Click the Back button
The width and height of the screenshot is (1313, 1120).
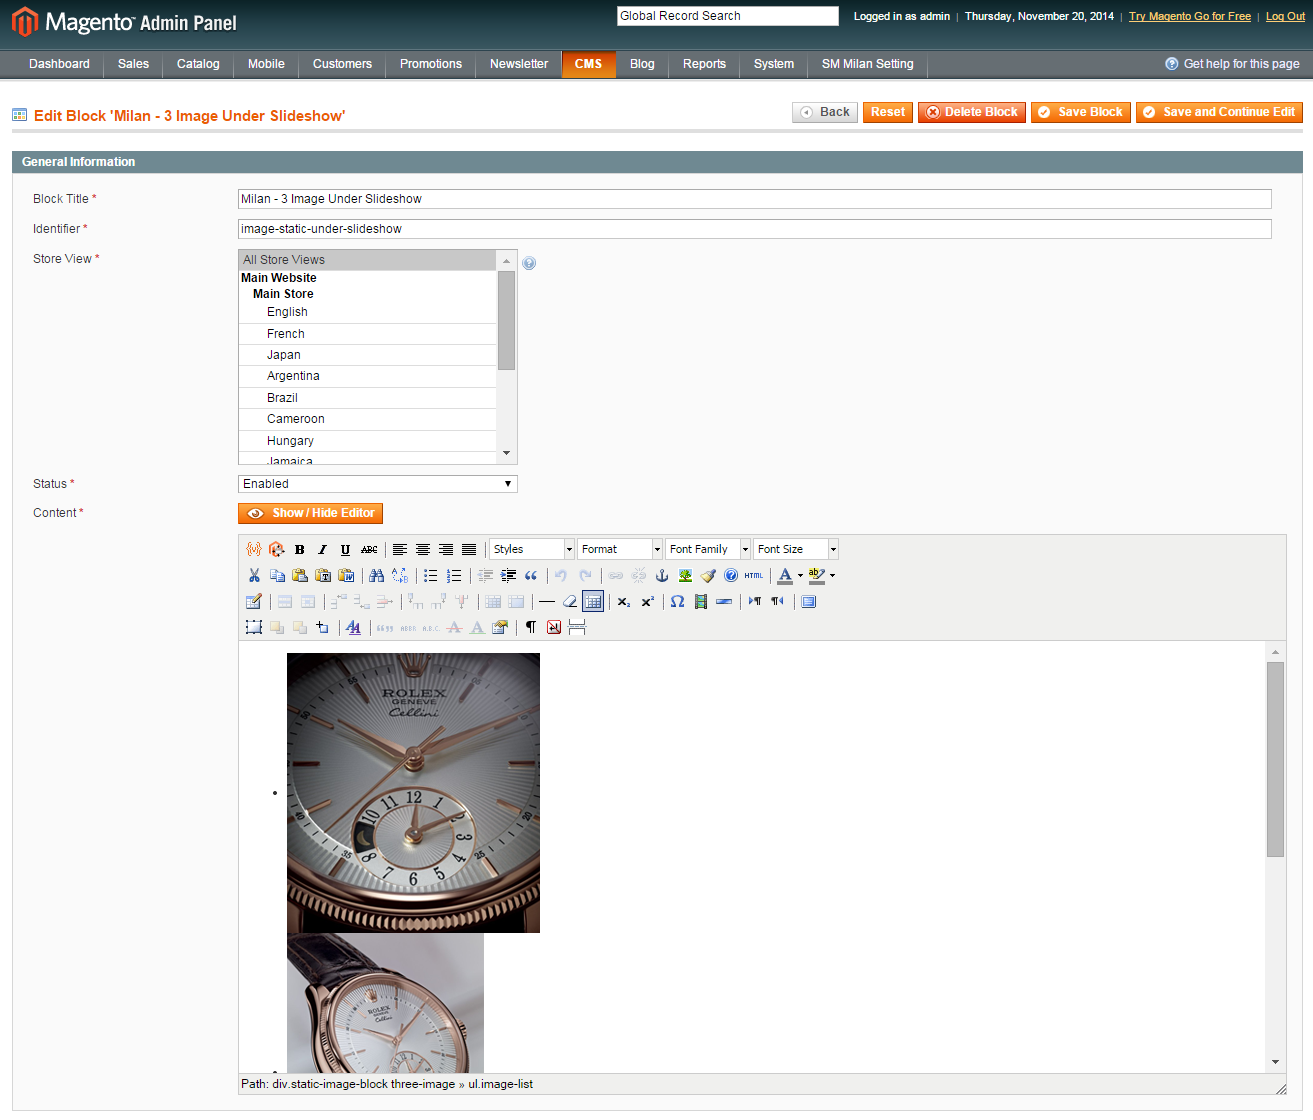825,112
